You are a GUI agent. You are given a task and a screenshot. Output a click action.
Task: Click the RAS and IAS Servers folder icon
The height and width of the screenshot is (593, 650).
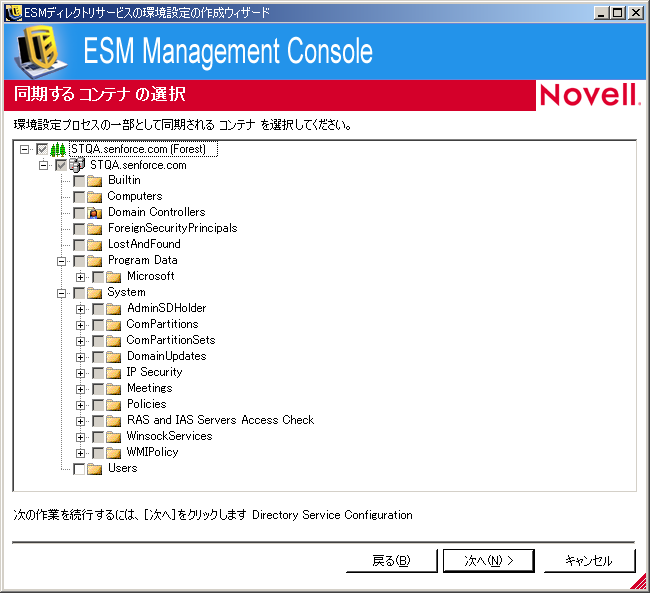point(114,421)
